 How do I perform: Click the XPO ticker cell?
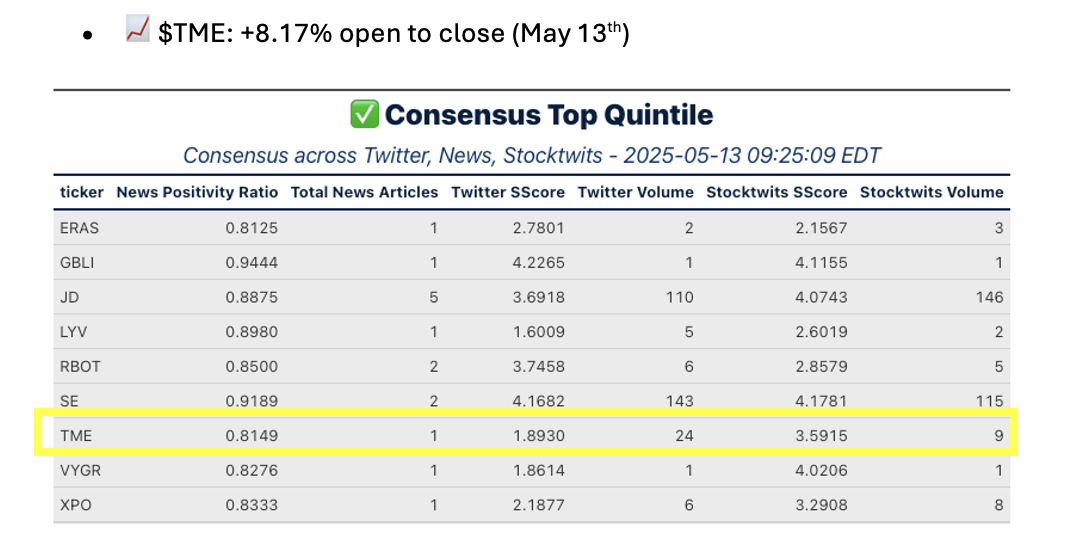(x=76, y=505)
